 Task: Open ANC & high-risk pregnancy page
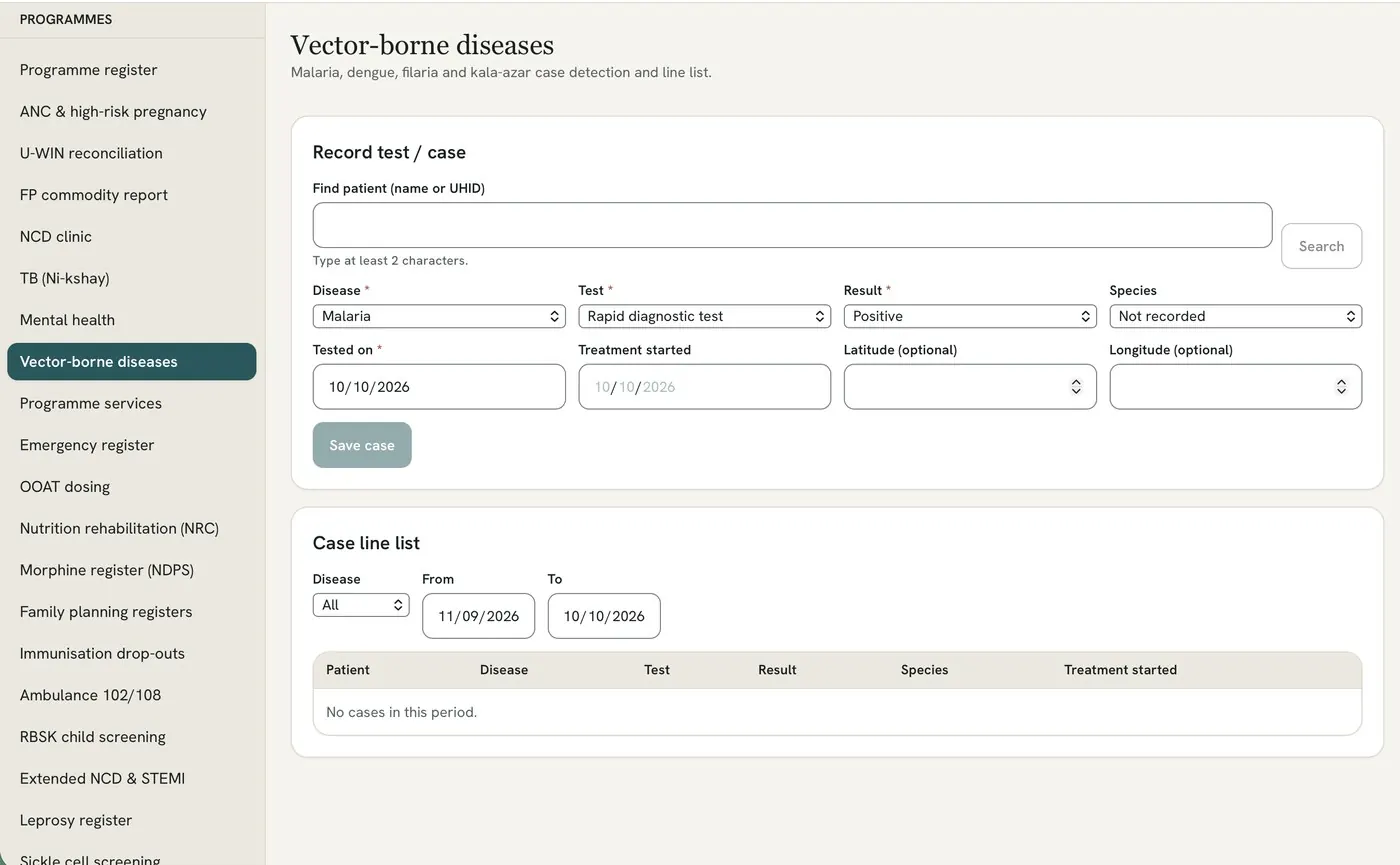tap(131, 112)
